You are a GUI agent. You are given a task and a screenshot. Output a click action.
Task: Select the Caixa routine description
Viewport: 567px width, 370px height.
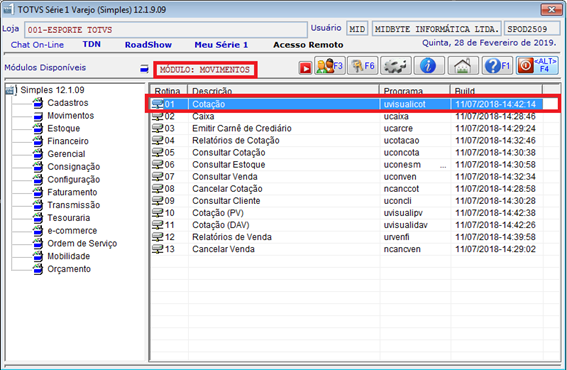pos(203,116)
